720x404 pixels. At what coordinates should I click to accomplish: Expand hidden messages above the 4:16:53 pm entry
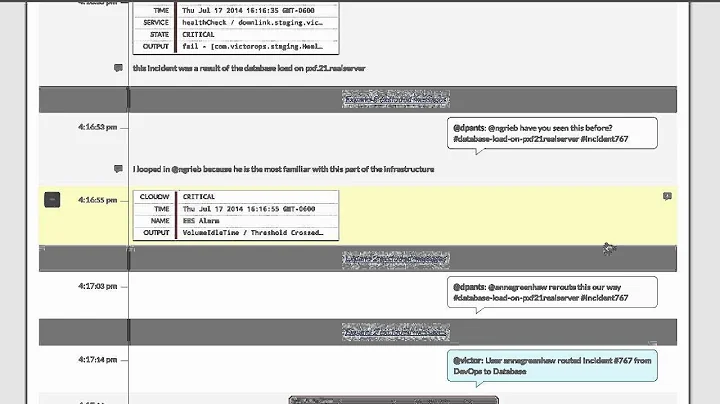[x=395, y=99]
